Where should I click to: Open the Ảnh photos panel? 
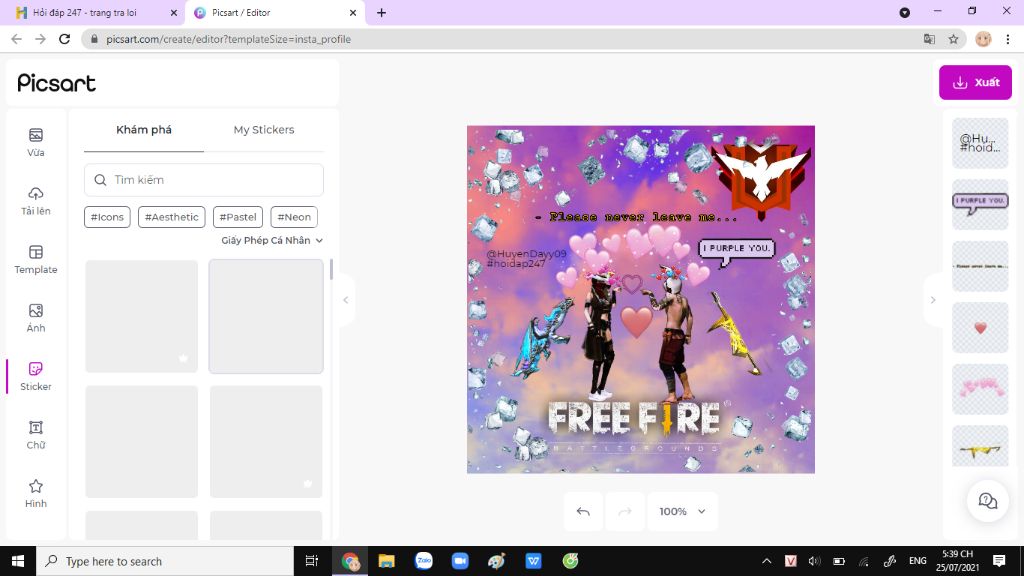[35, 318]
